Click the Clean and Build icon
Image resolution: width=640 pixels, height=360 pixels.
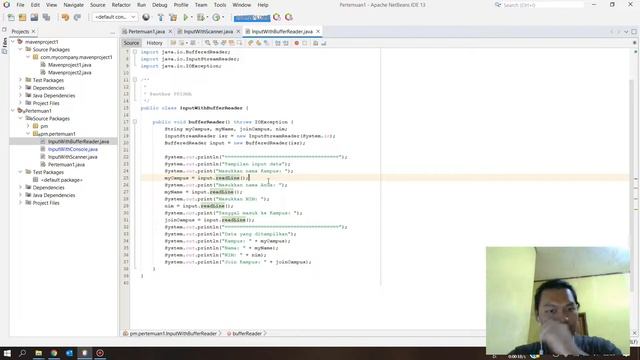point(173,18)
